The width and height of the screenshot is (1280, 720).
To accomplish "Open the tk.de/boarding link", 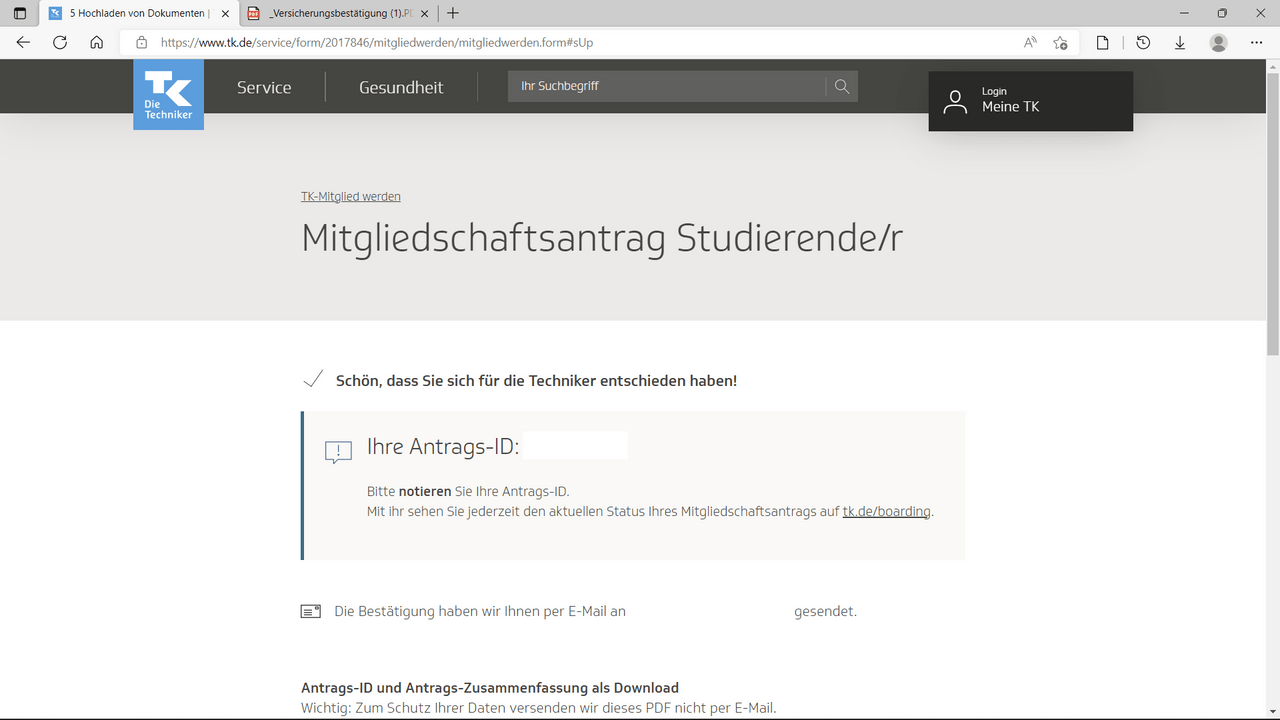I will click(x=886, y=511).
